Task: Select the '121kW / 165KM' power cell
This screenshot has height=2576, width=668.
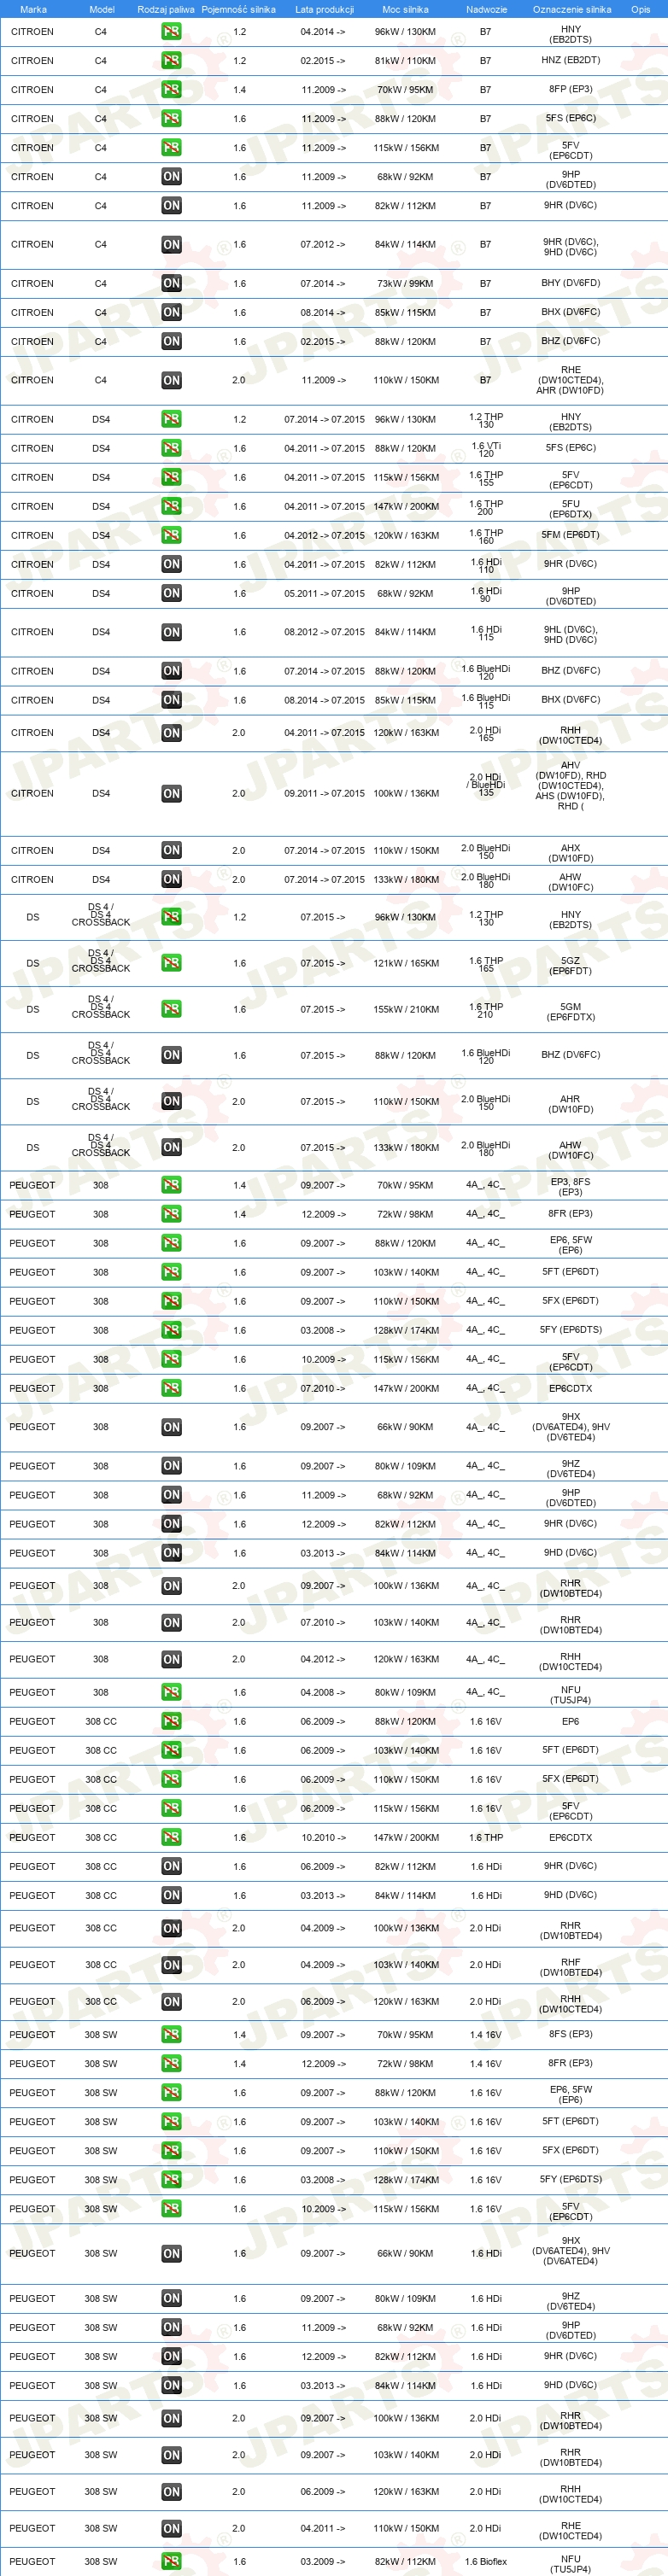Action: coord(405,964)
